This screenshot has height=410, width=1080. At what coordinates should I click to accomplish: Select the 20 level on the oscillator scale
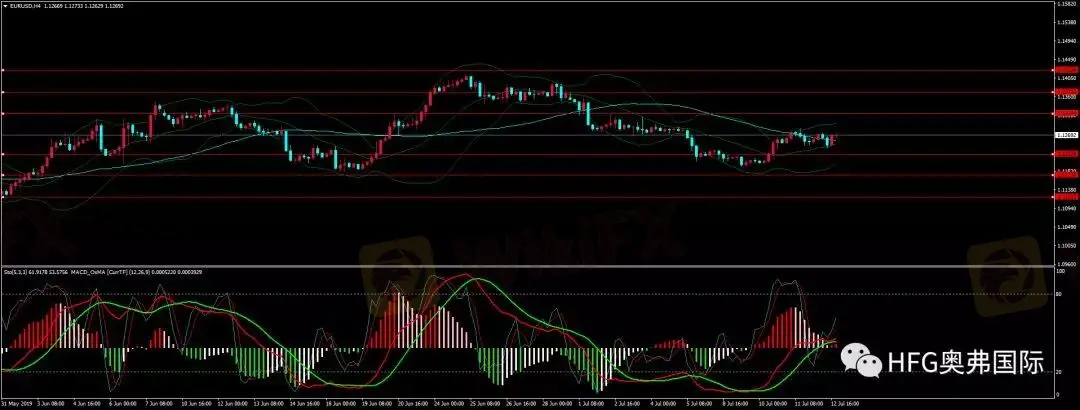pos(1059,372)
